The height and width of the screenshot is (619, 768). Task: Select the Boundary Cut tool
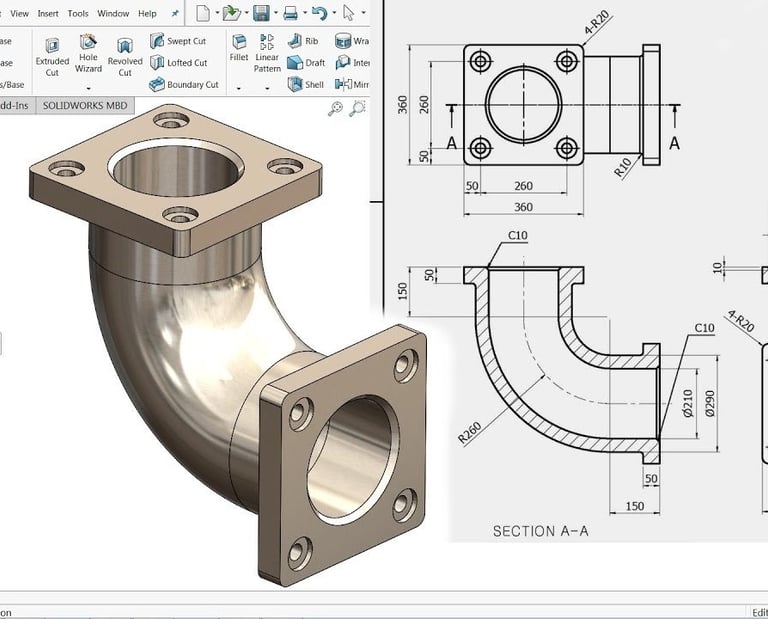184,84
